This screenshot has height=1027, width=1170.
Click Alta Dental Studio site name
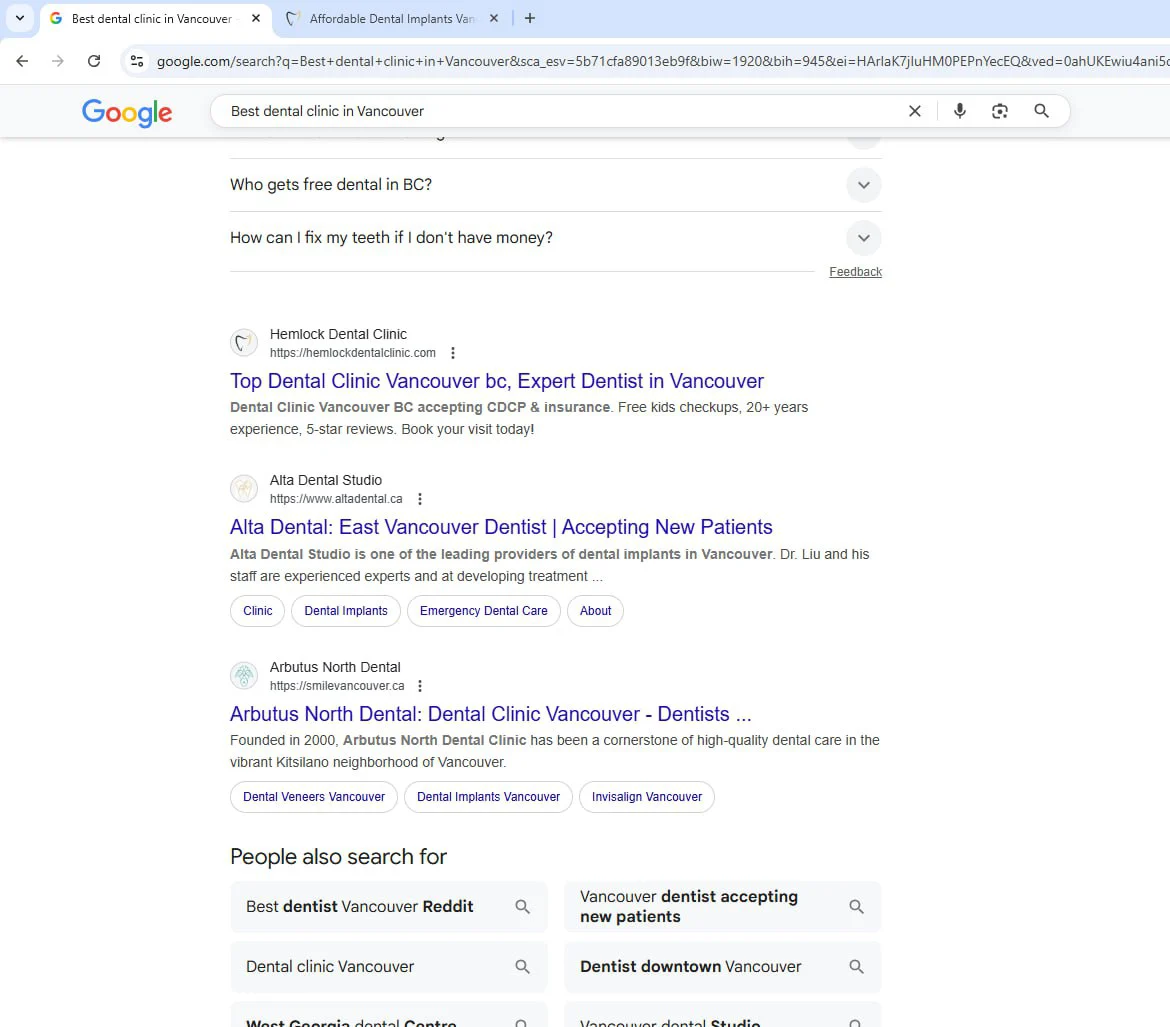(325, 480)
